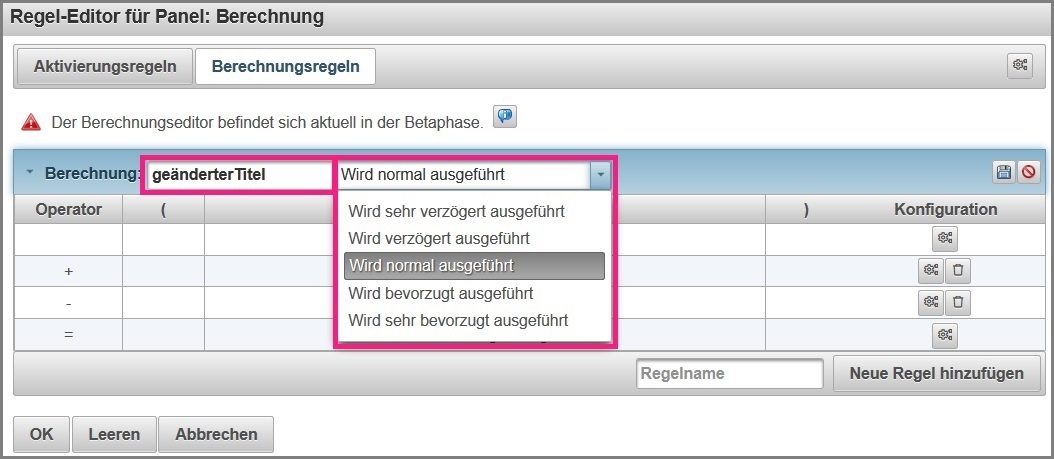Click Neue Regel hinzufügen button
This screenshot has width=1054, height=459.
click(x=936, y=373)
